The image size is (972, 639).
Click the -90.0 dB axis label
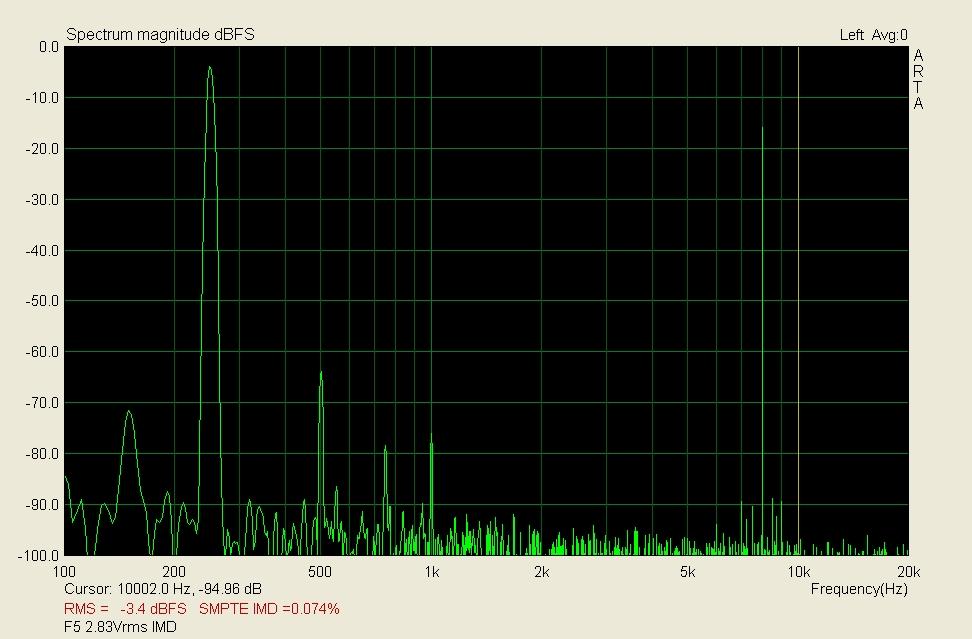(x=42, y=505)
